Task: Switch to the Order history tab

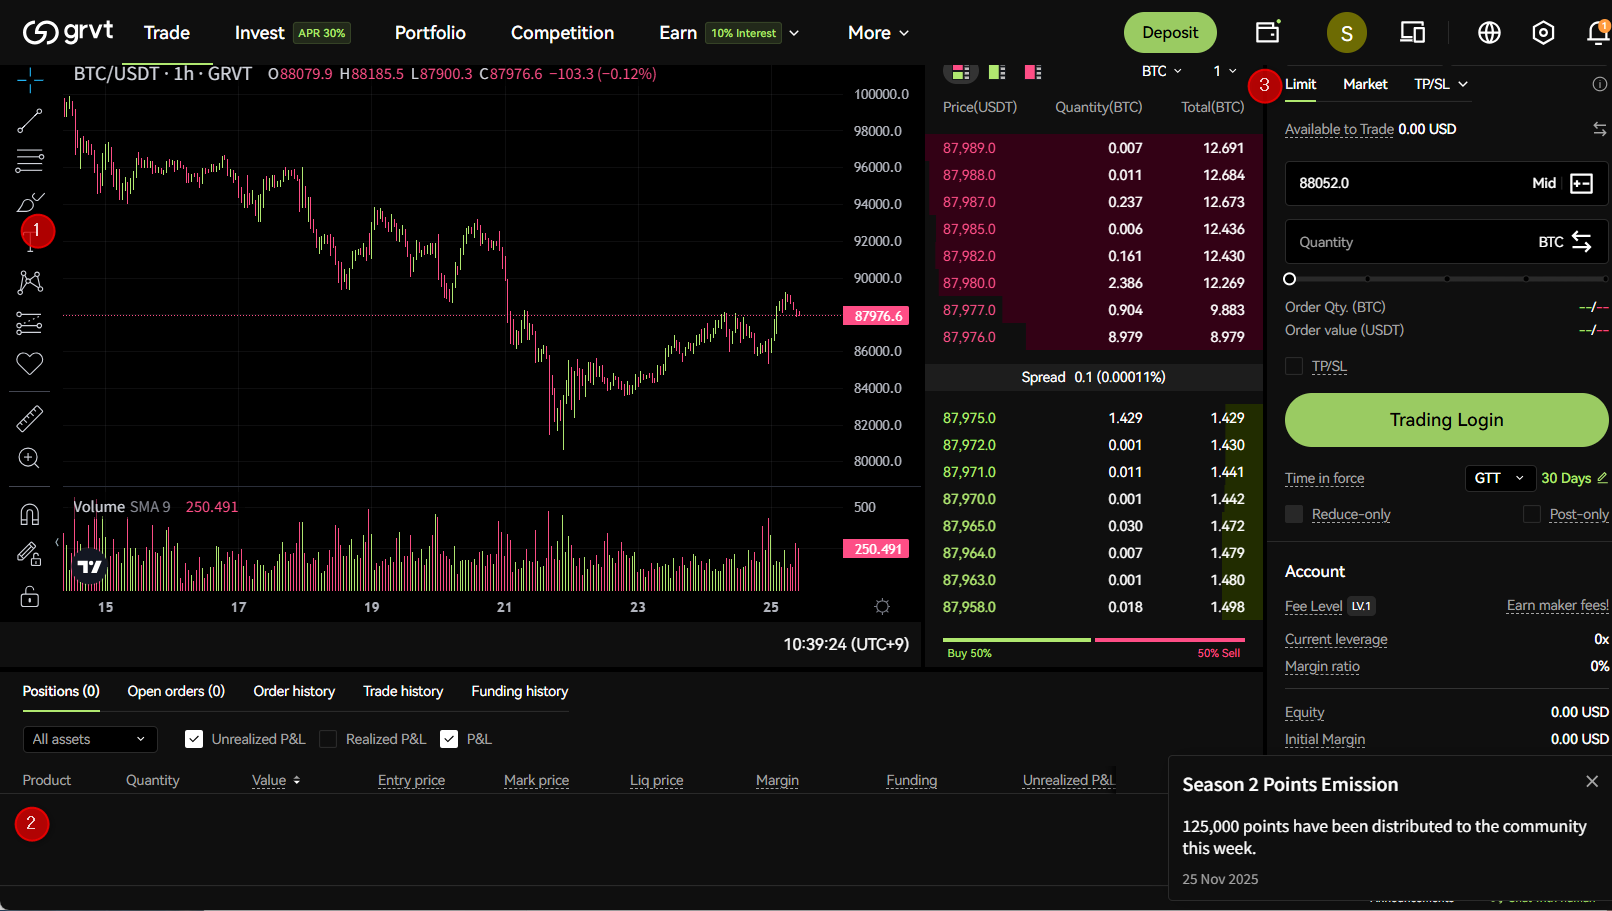Action: point(294,691)
